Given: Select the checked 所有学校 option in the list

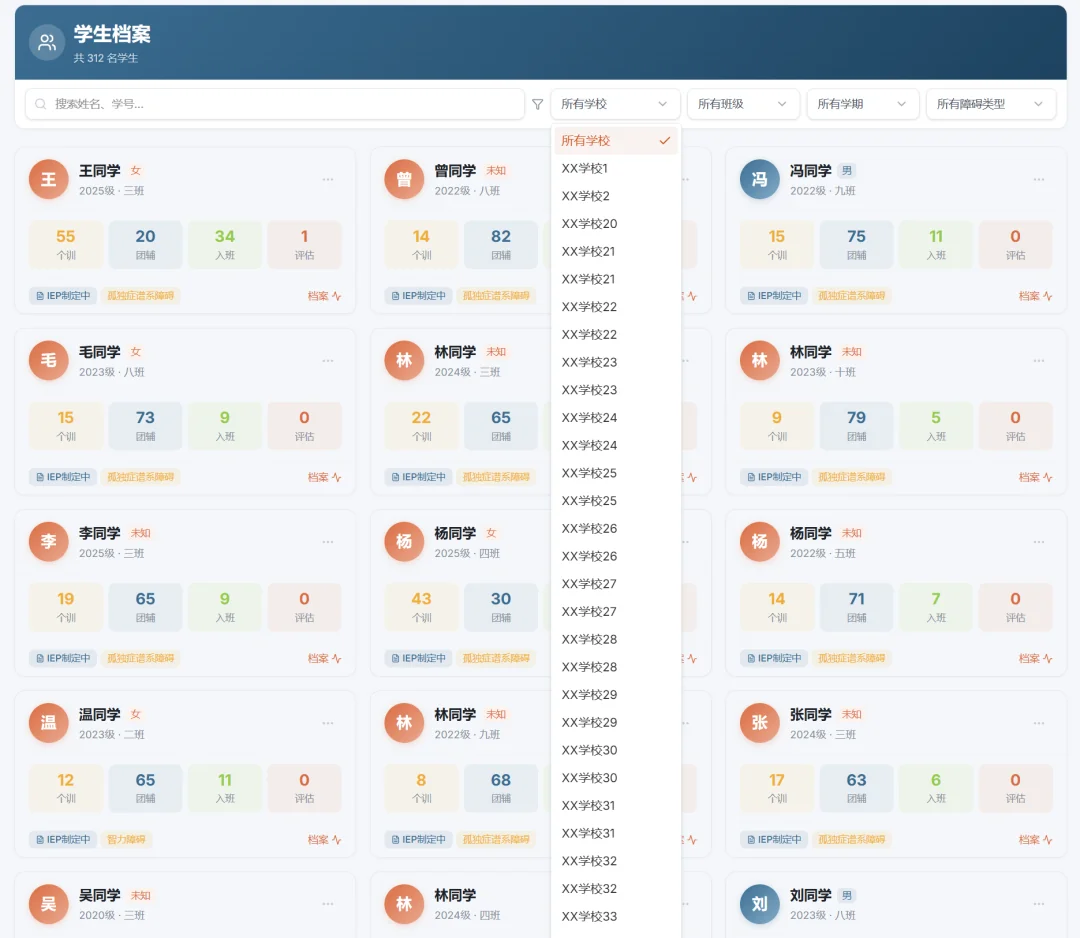Looking at the screenshot, I should pyautogui.click(x=616, y=140).
